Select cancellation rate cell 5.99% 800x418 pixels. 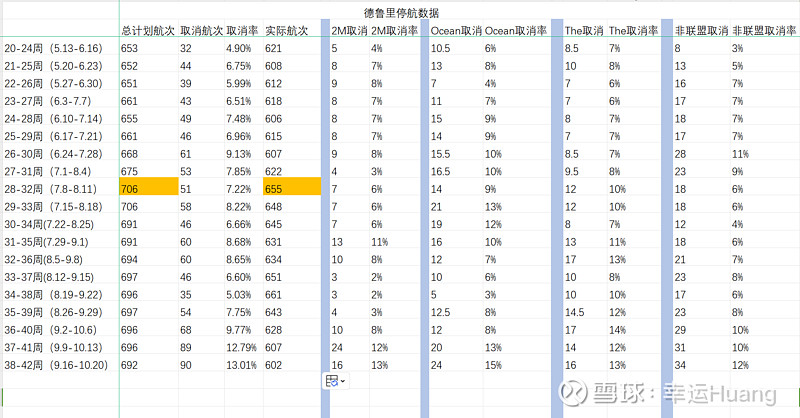pyautogui.click(x=239, y=84)
